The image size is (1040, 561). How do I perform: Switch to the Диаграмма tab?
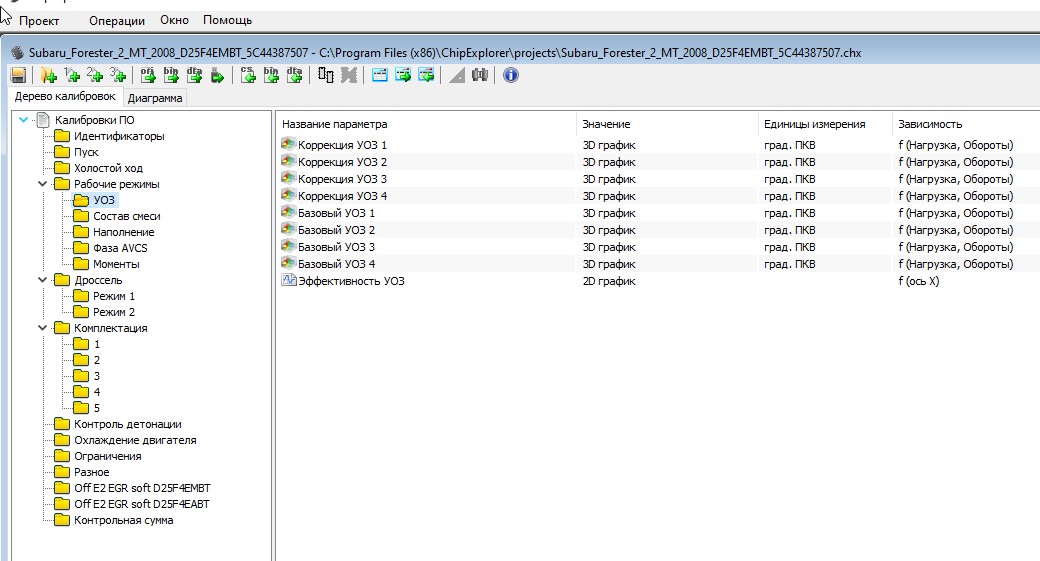click(155, 98)
